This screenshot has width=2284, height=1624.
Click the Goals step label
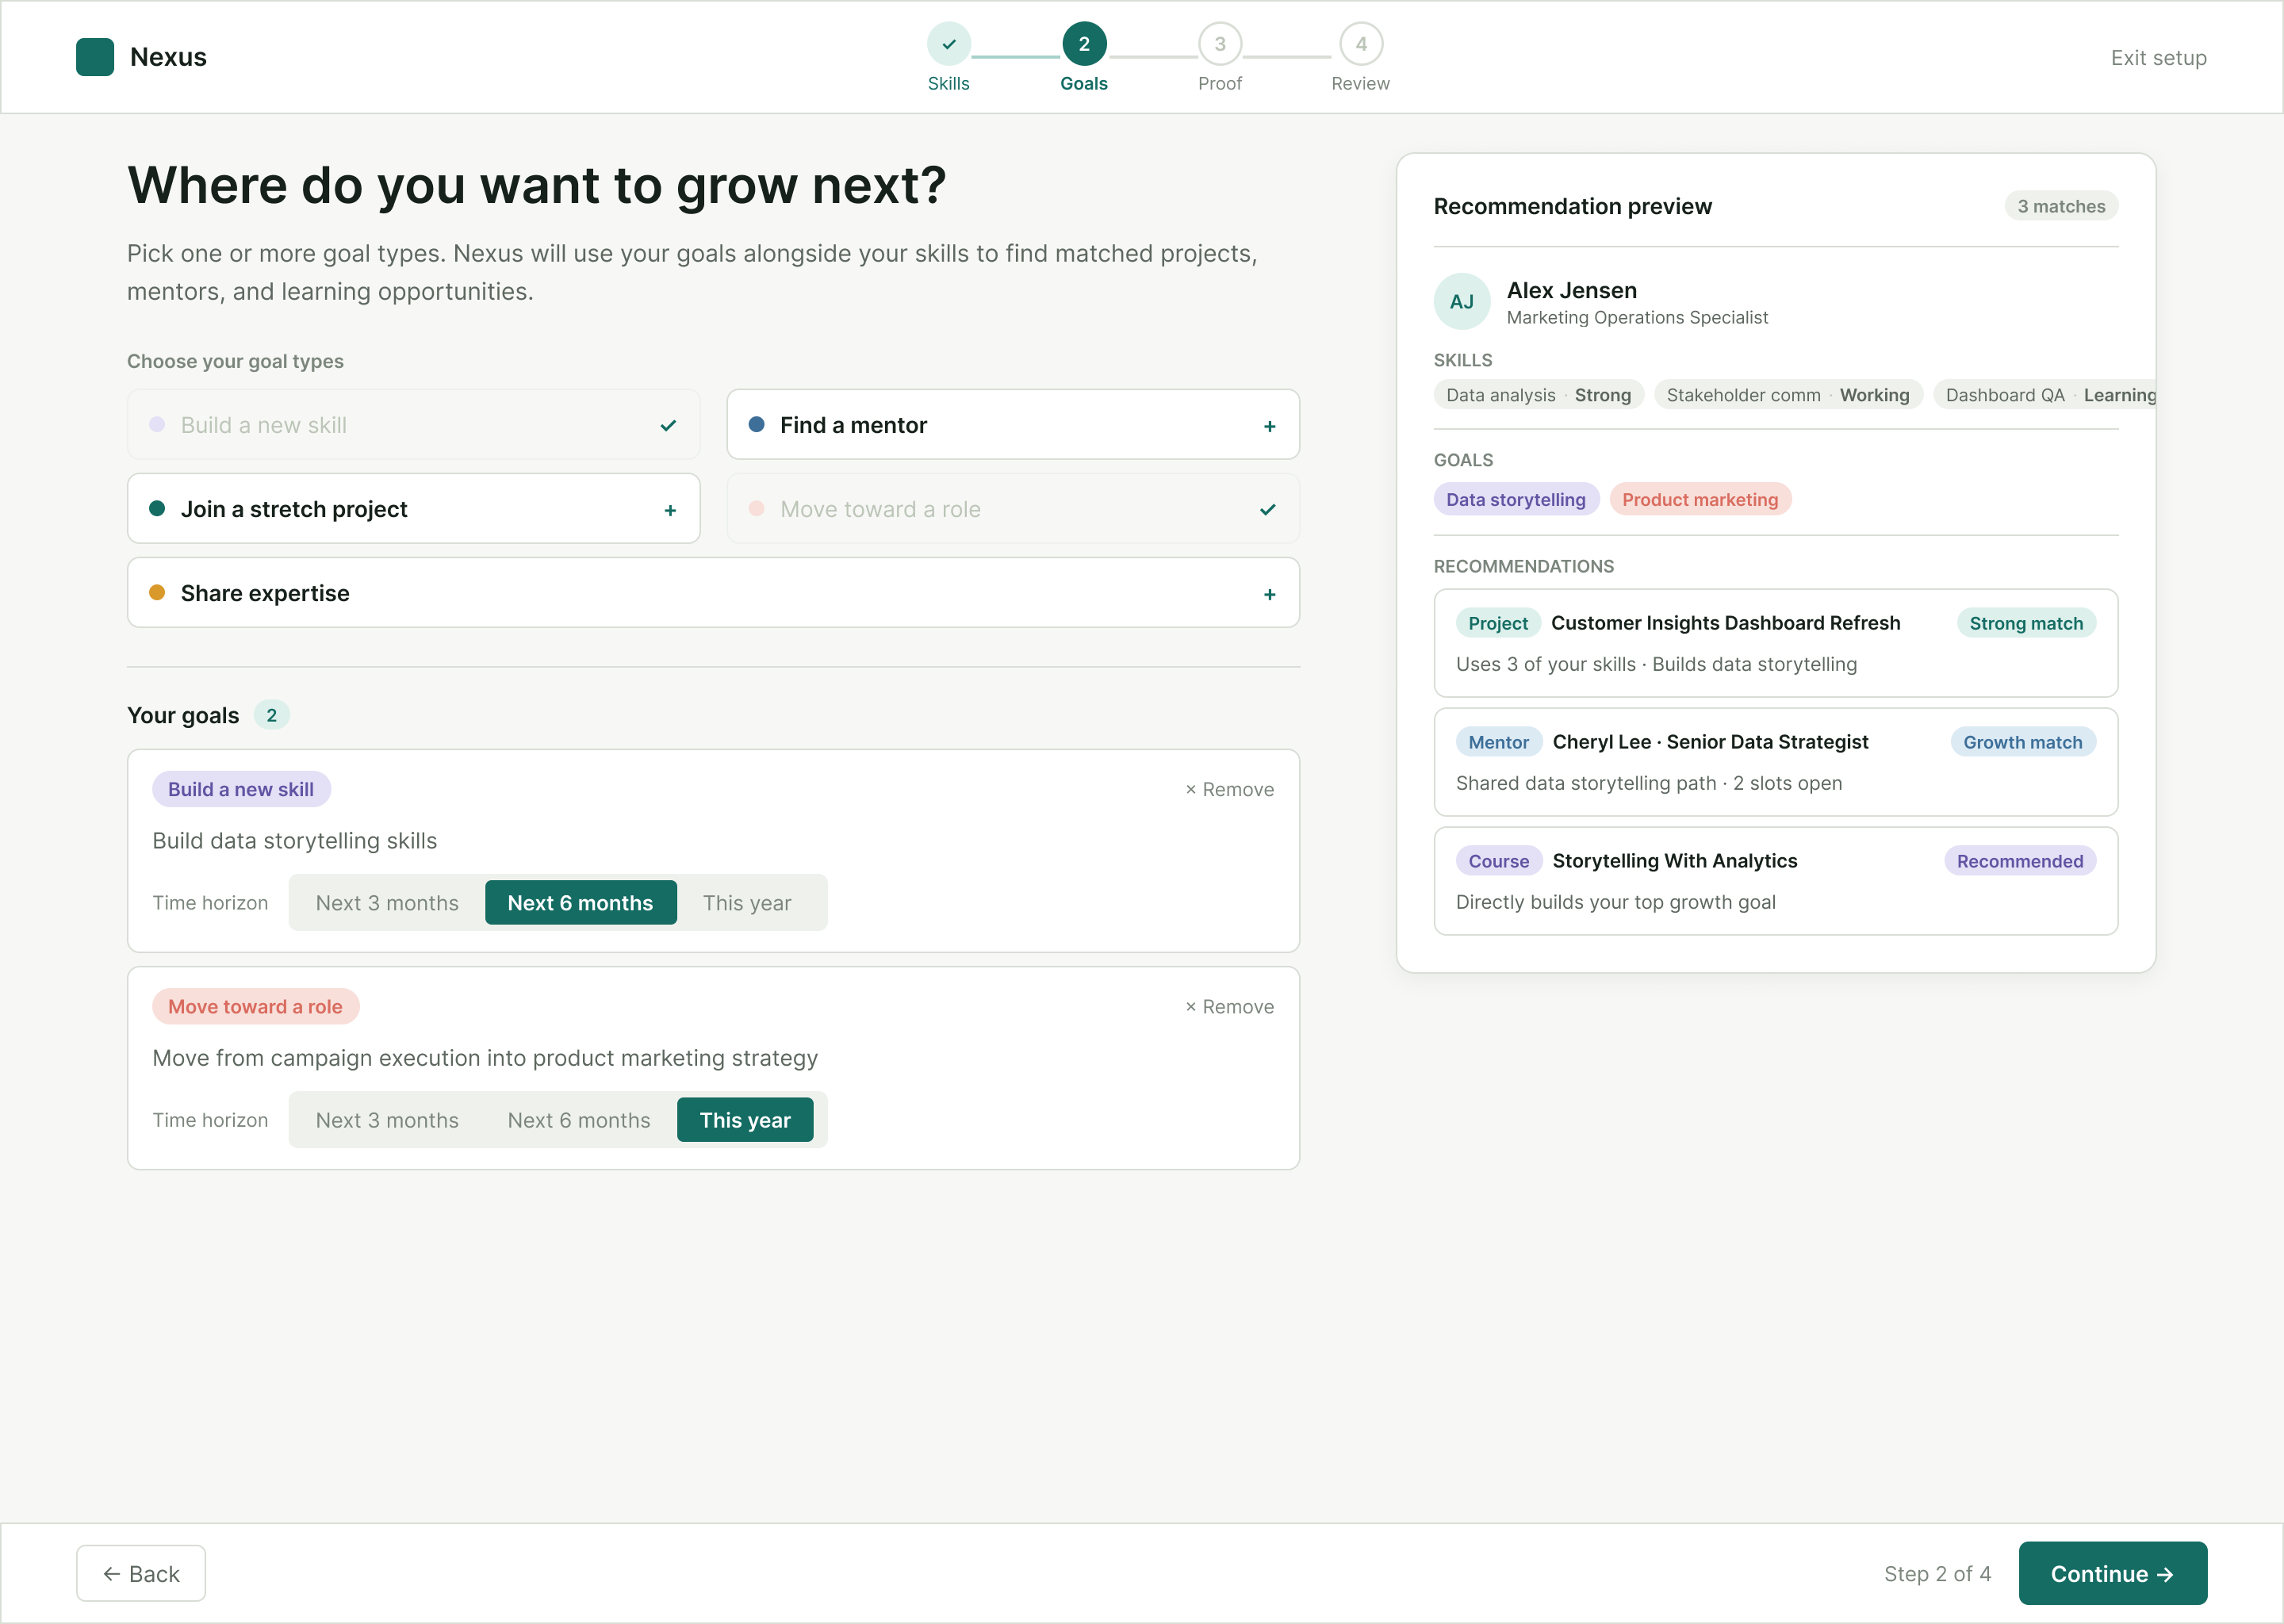1084,83
